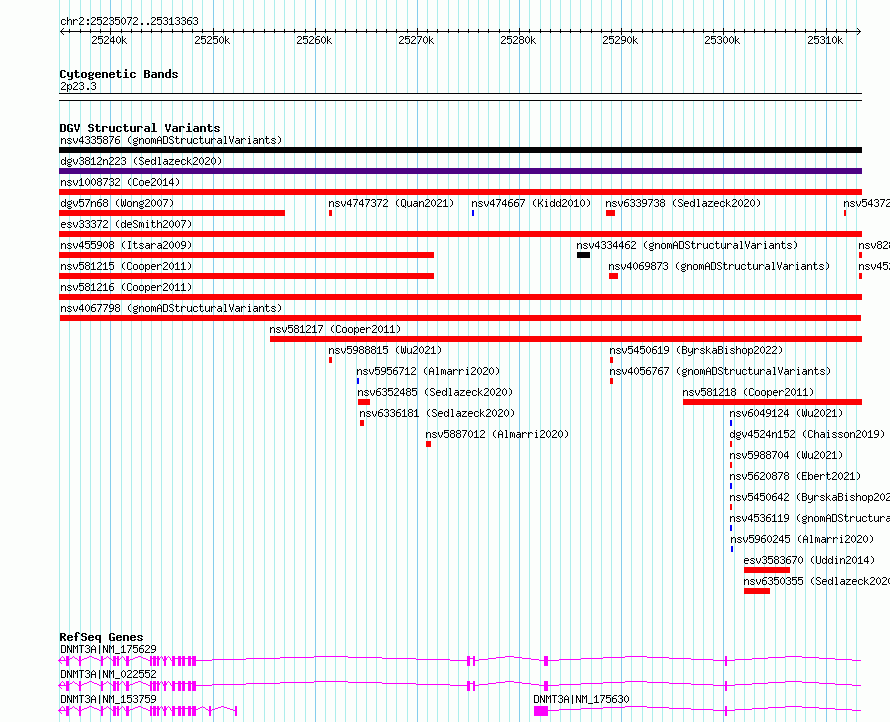Screen dimensions: 890x722
Task: Select nsv5450619 ByrskaBishop2022 variant label
Action: click(696, 350)
